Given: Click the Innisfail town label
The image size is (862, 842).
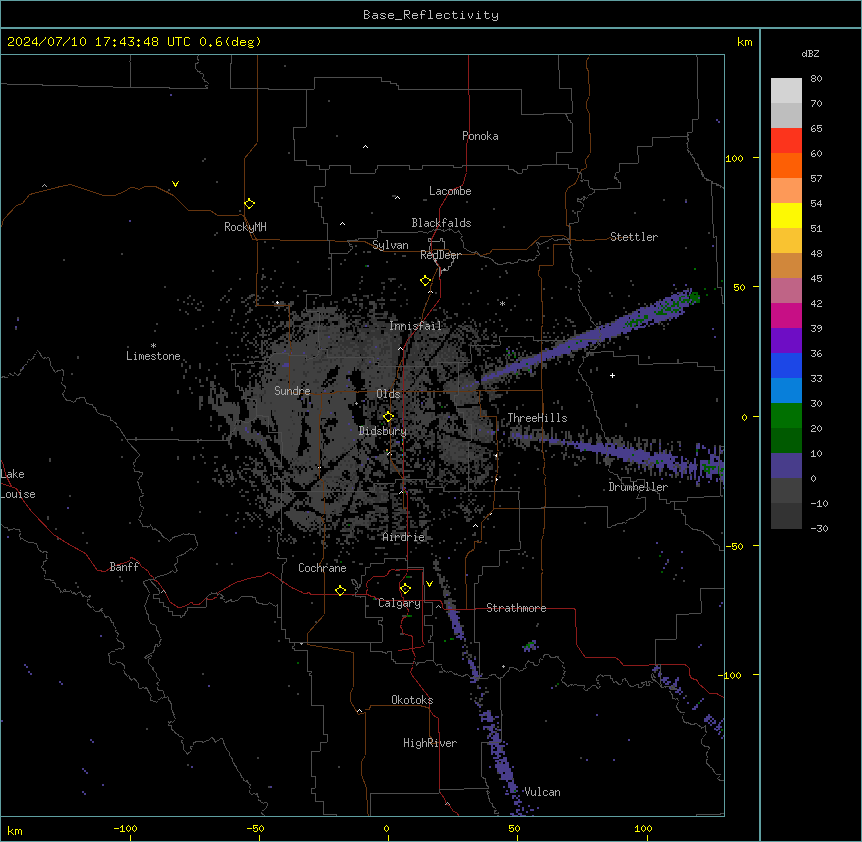Looking at the screenshot, I should tap(415, 326).
